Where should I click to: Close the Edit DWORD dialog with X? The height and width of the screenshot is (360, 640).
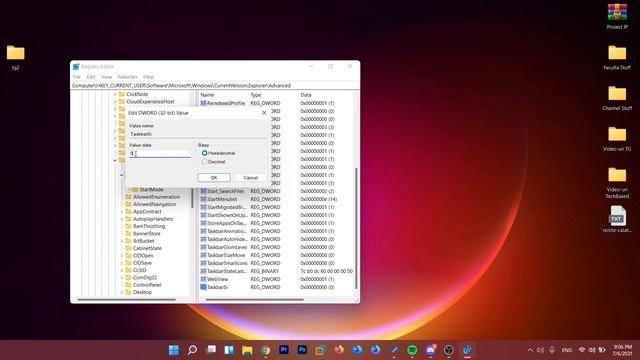264,113
